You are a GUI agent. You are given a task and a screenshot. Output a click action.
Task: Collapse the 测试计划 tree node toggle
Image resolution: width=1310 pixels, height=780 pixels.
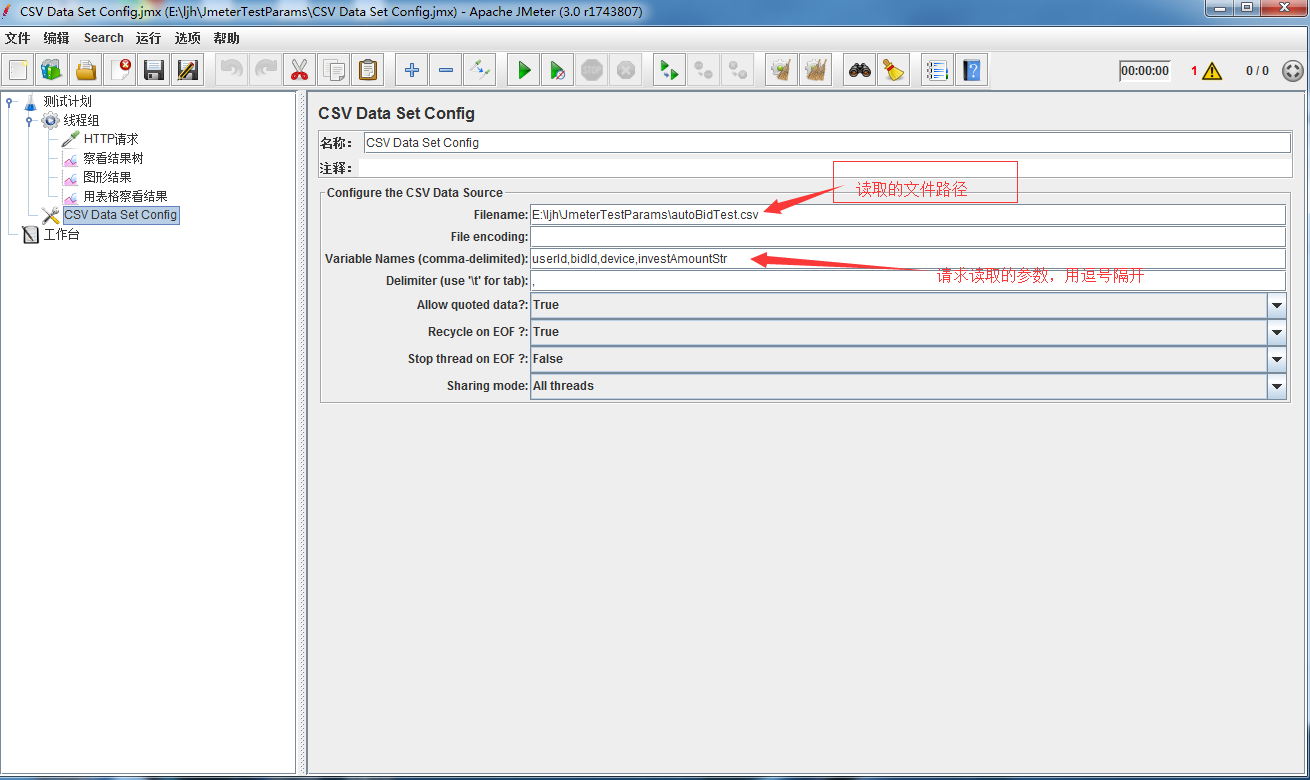tap(9, 101)
